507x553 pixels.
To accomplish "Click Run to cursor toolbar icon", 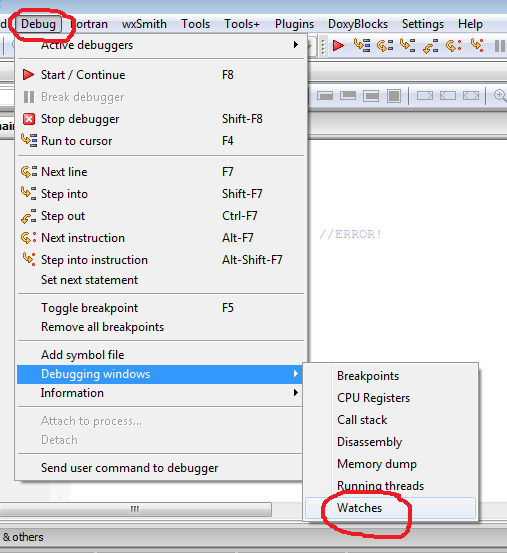I will [362, 45].
